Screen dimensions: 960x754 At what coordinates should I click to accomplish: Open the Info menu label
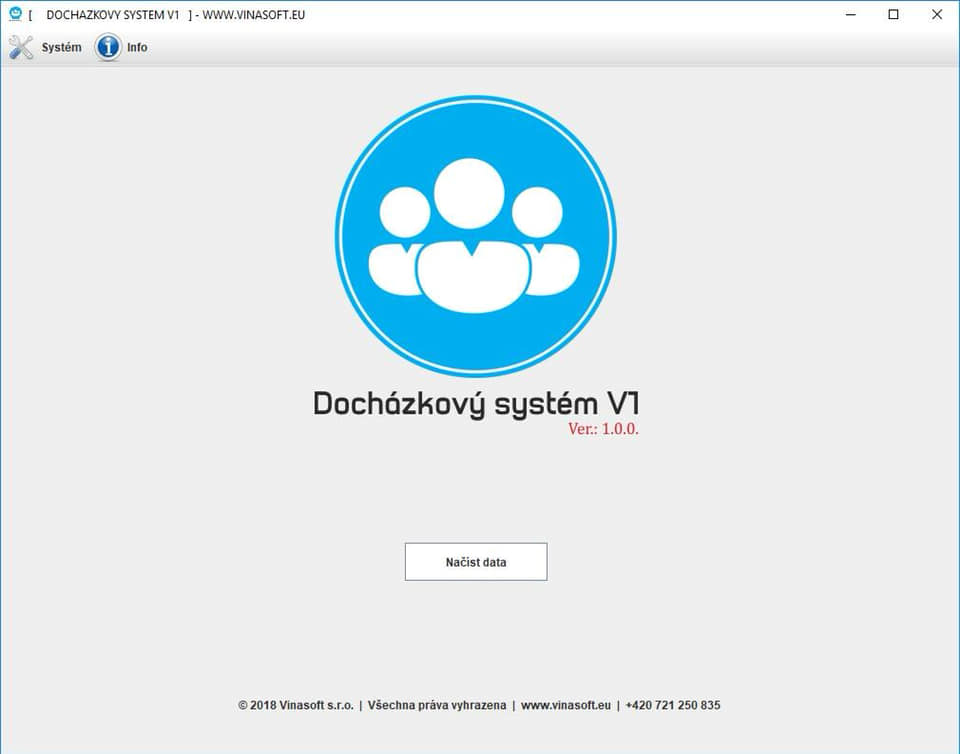137,47
